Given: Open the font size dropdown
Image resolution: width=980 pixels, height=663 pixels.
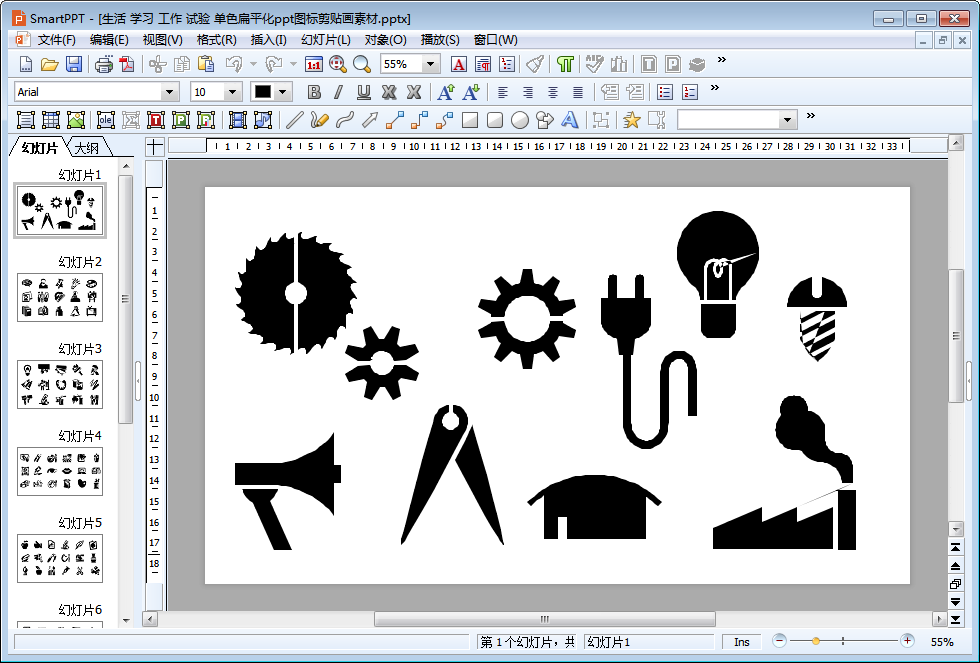Looking at the screenshot, I should pyautogui.click(x=233, y=92).
